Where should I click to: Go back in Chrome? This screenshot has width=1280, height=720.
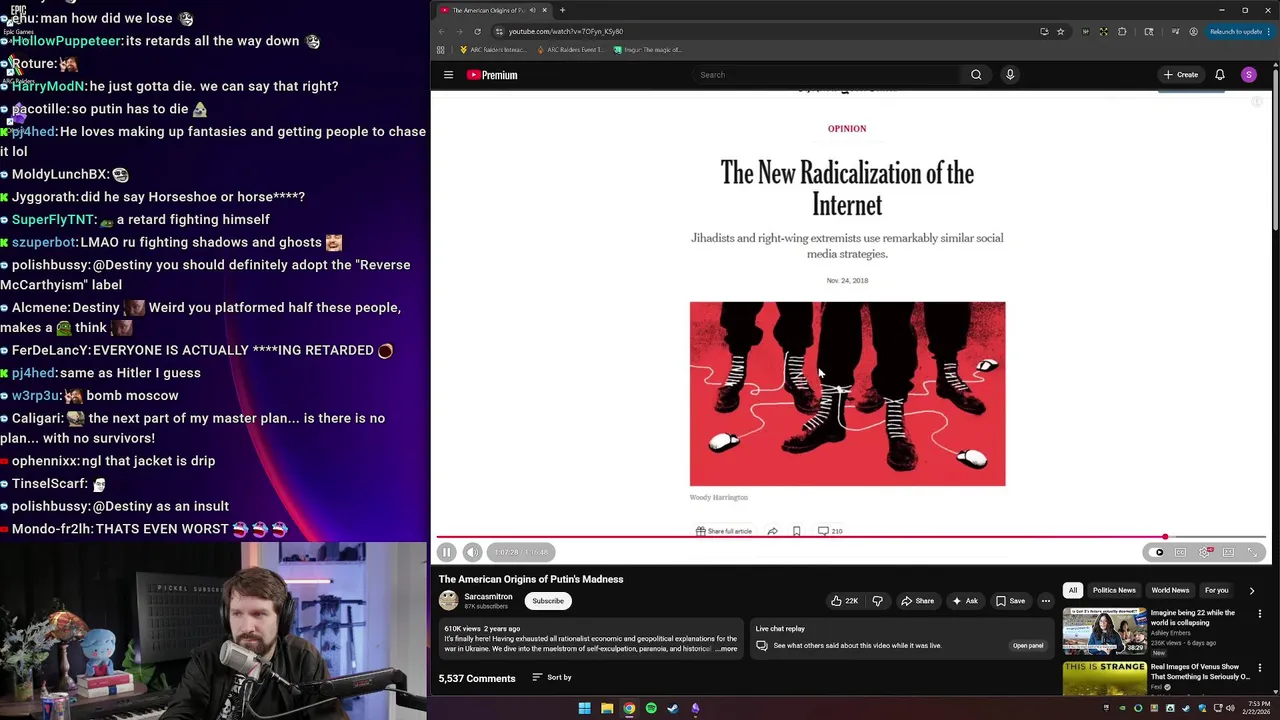[x=441, y=31]
